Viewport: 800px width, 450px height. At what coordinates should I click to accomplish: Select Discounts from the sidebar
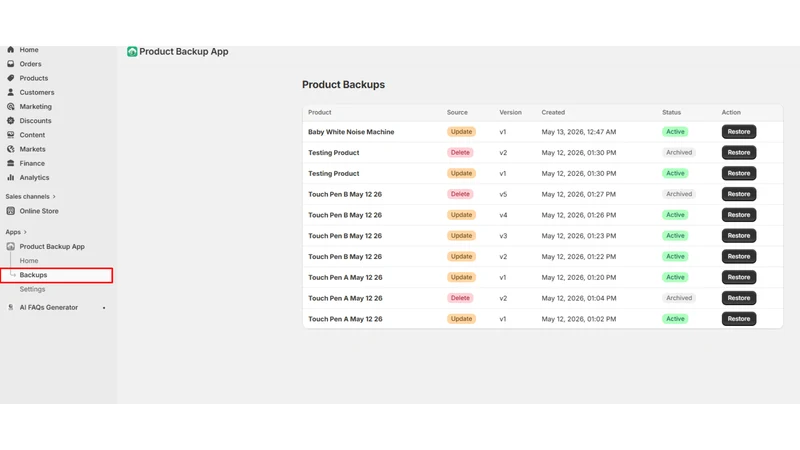35,121
